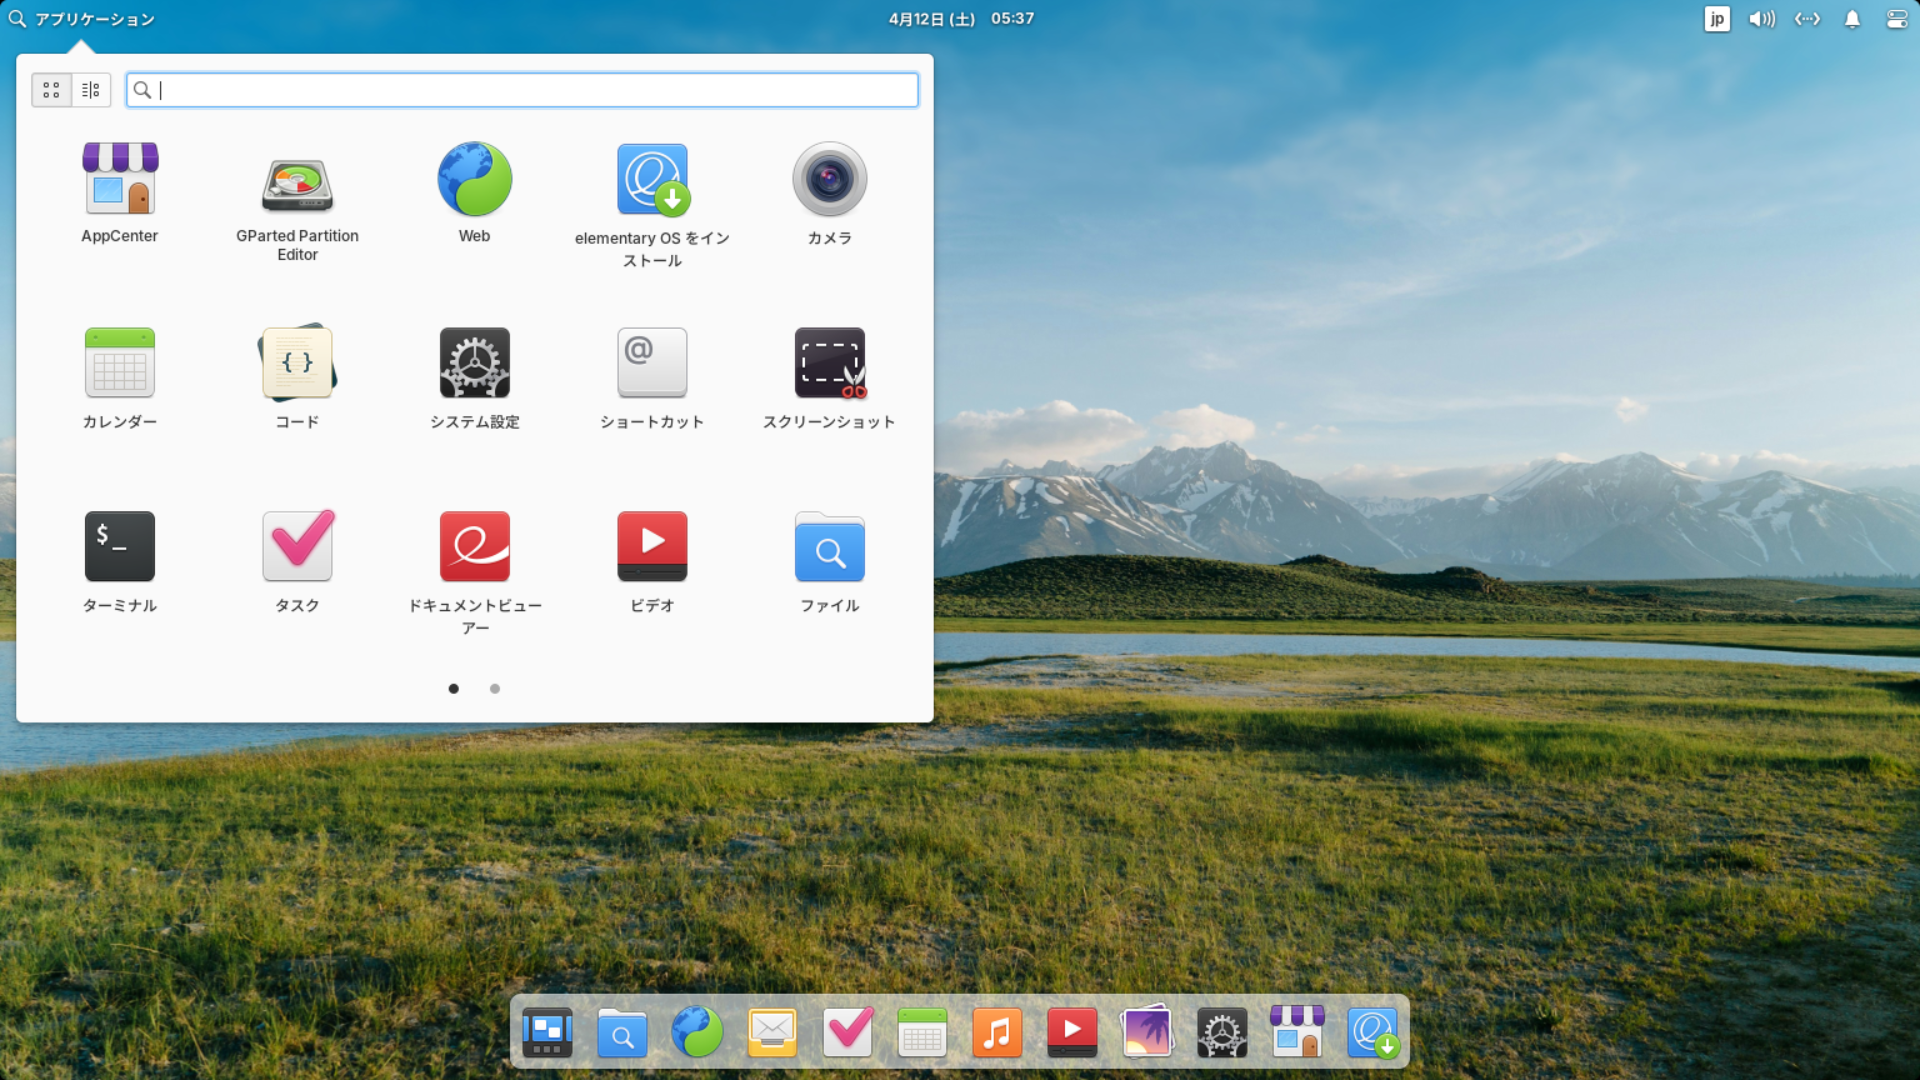The image size is (1920, 1080).
Task: Launch the スクリーンショット tool
Action: click(x=829, y=364)
